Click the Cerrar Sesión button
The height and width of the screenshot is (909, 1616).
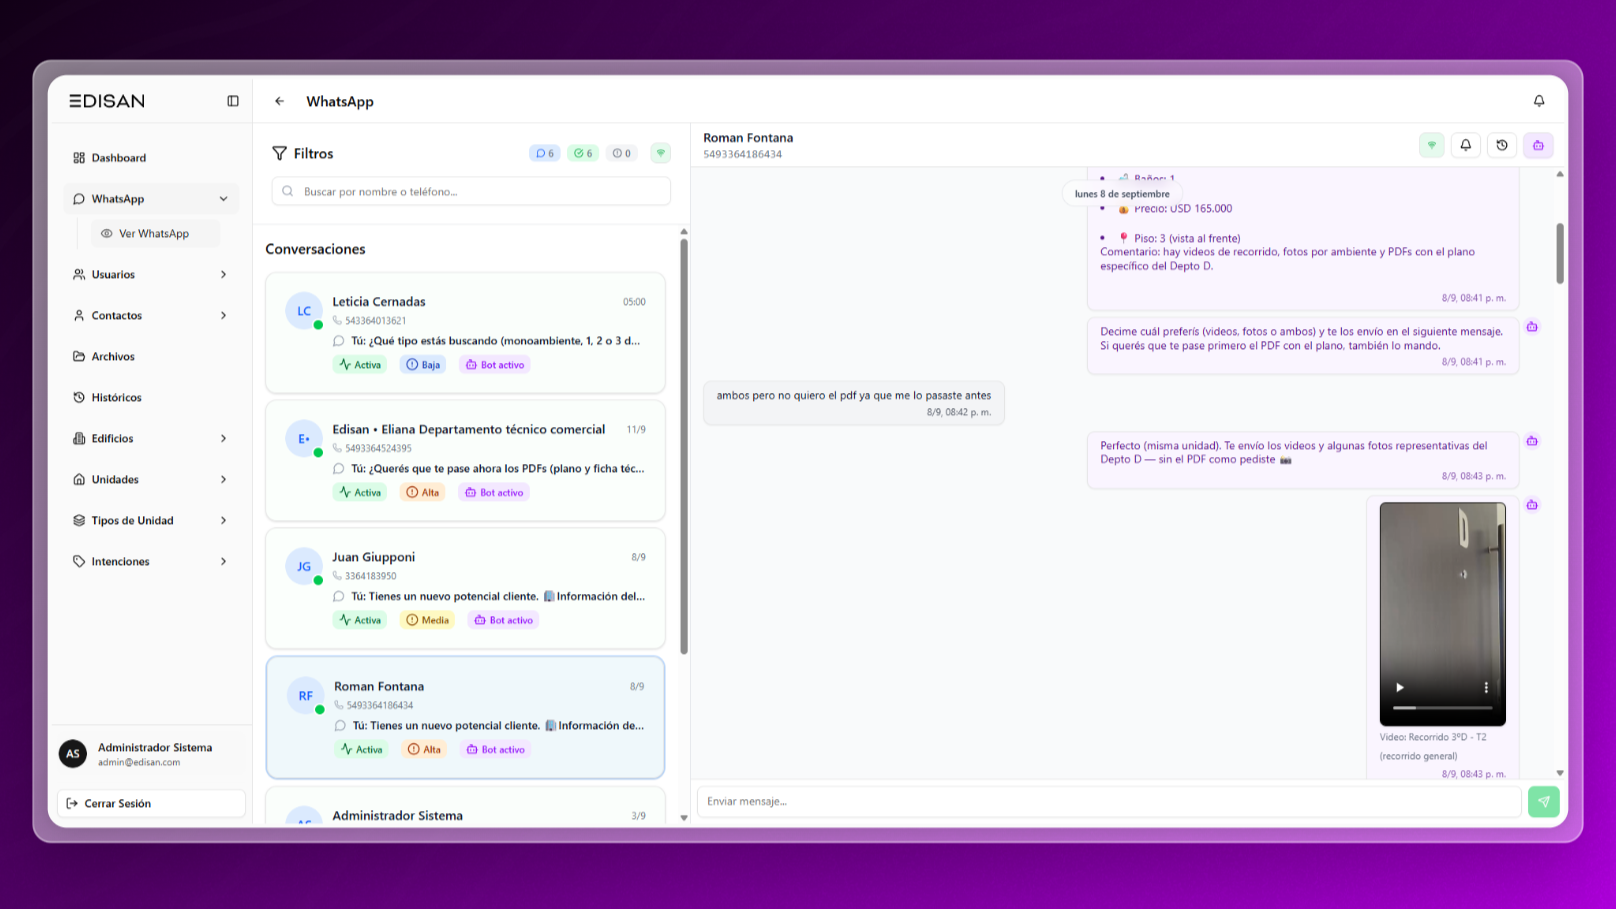pos(151,803)
